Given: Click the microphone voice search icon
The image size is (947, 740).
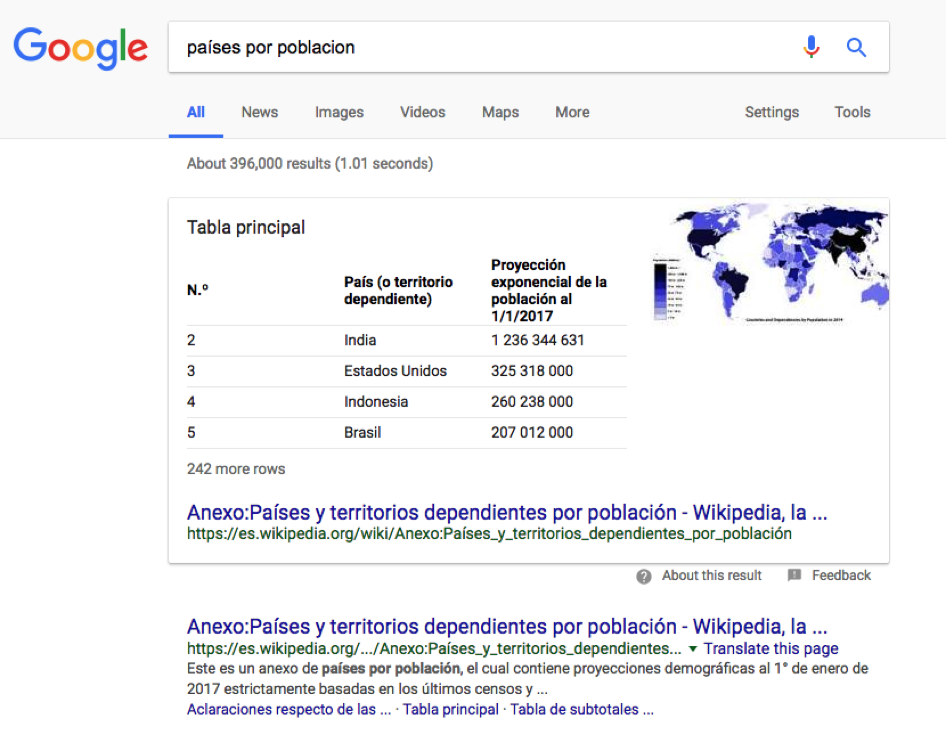Looking at the screenshot, I should coord(811,47).
